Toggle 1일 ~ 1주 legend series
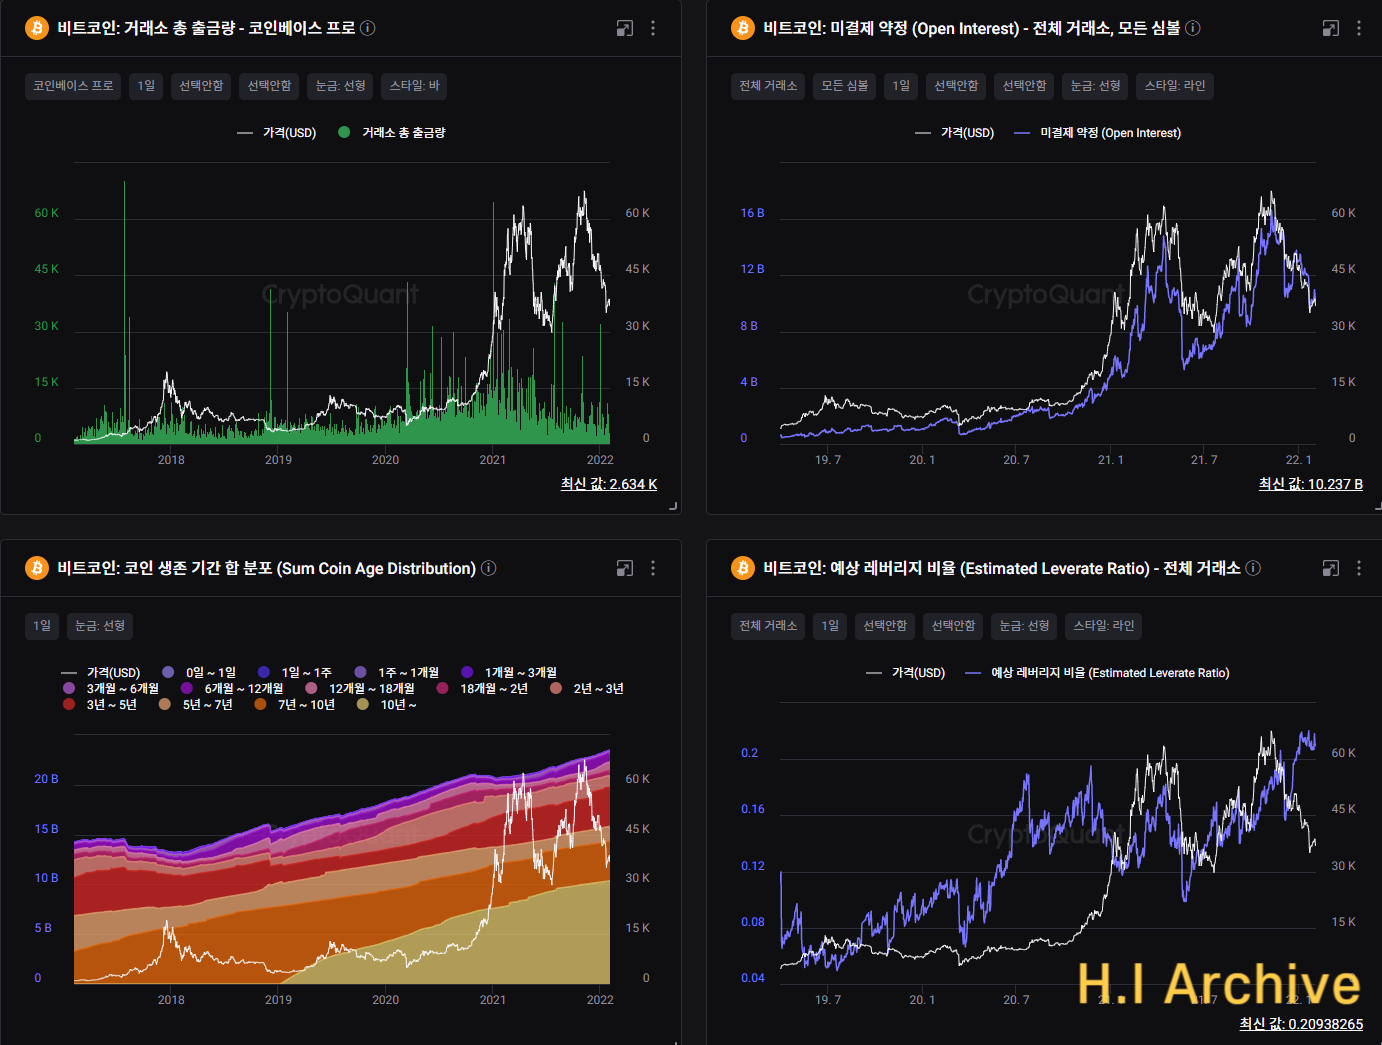 click(x=295, y=673)
